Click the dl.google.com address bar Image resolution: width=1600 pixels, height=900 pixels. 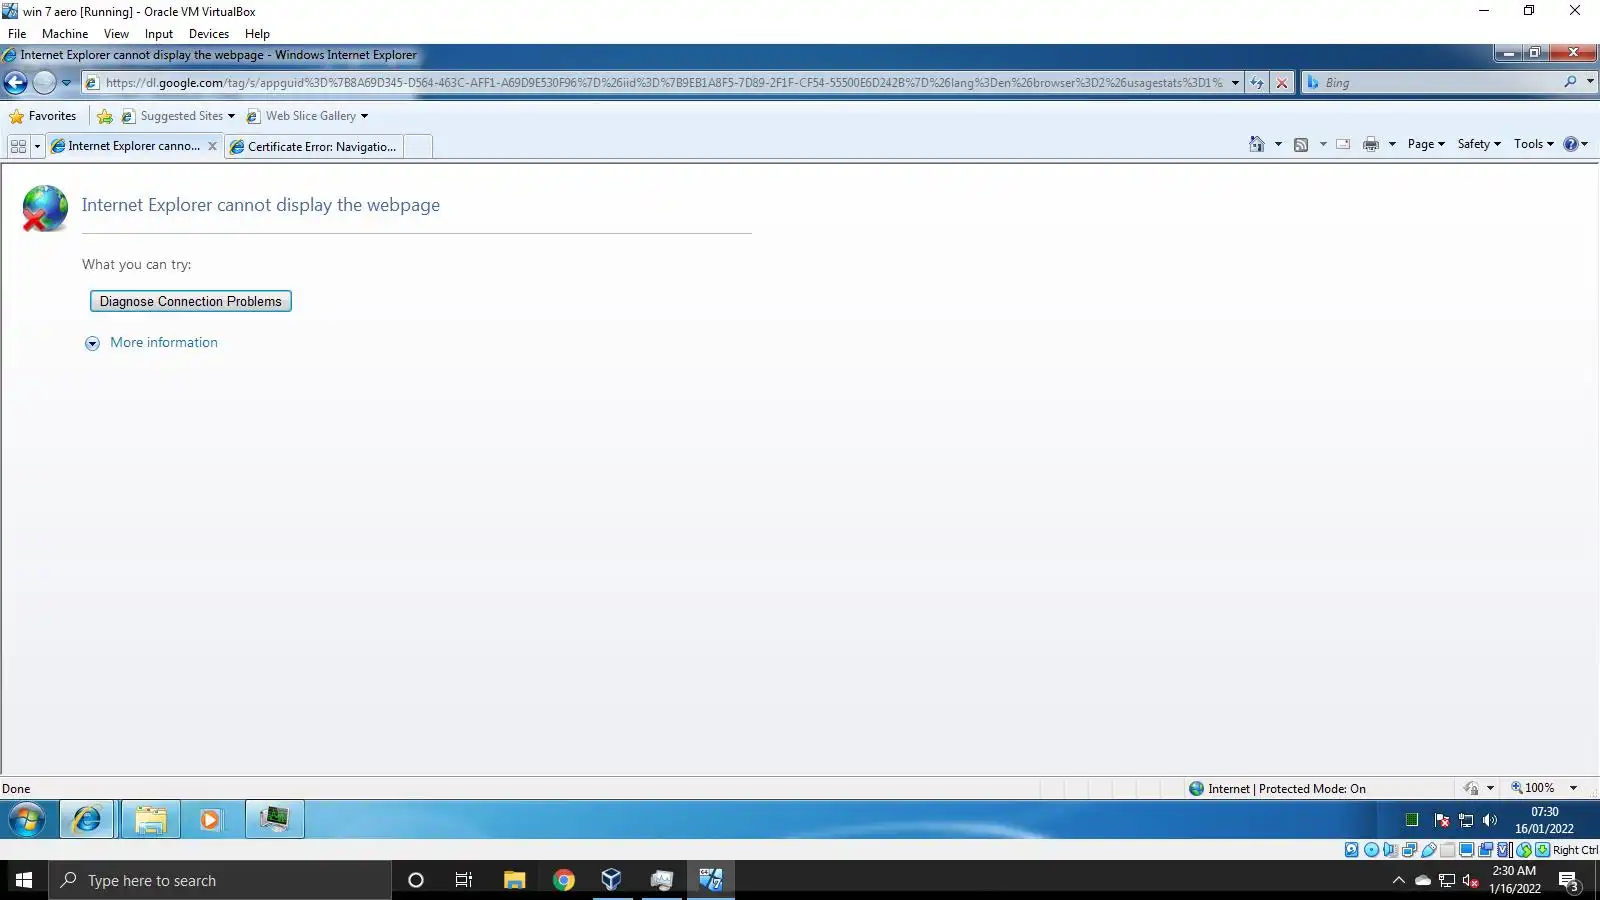coord(664,83)
